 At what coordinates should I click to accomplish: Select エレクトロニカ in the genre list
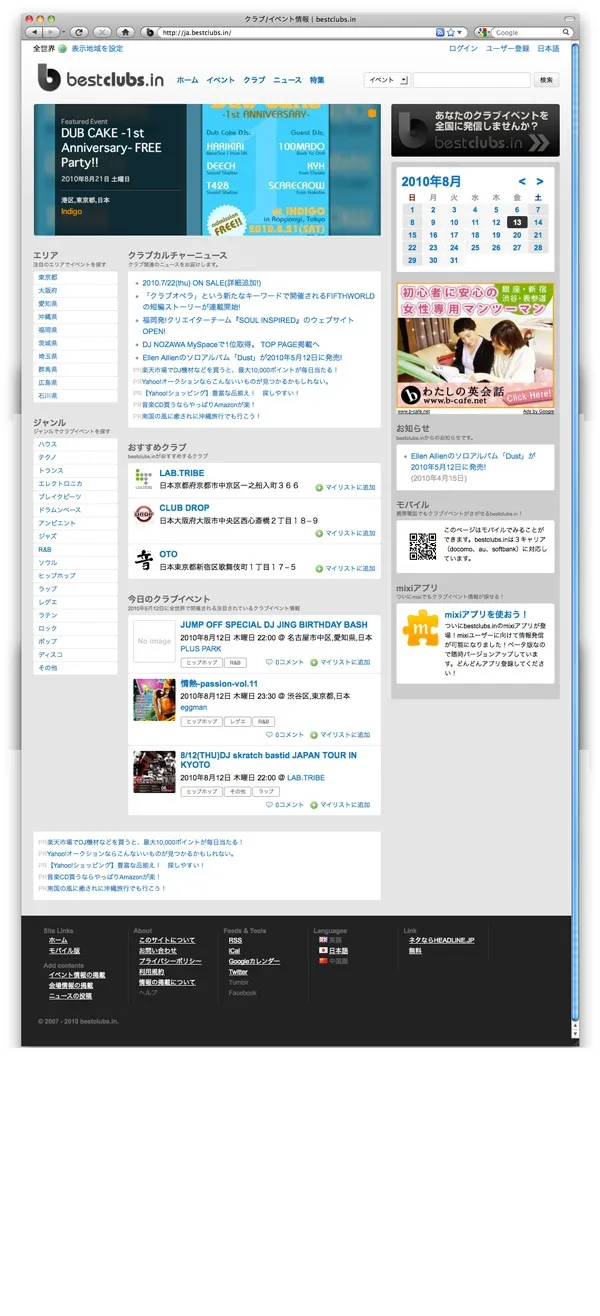60,483
